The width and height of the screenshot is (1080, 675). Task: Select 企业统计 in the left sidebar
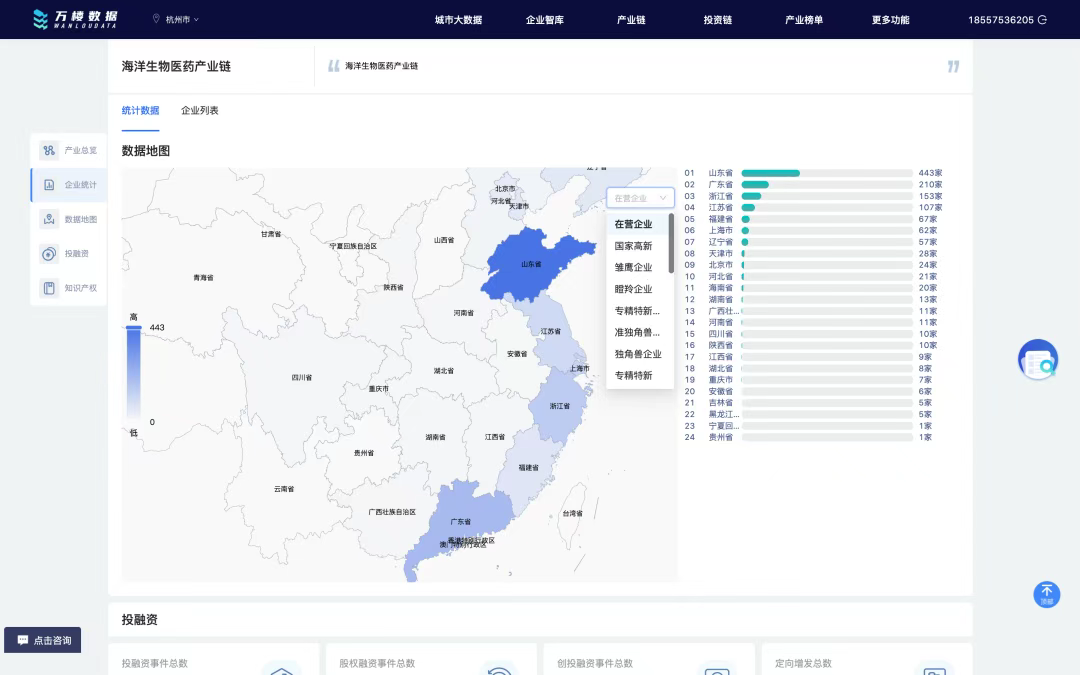coord(69,185)
